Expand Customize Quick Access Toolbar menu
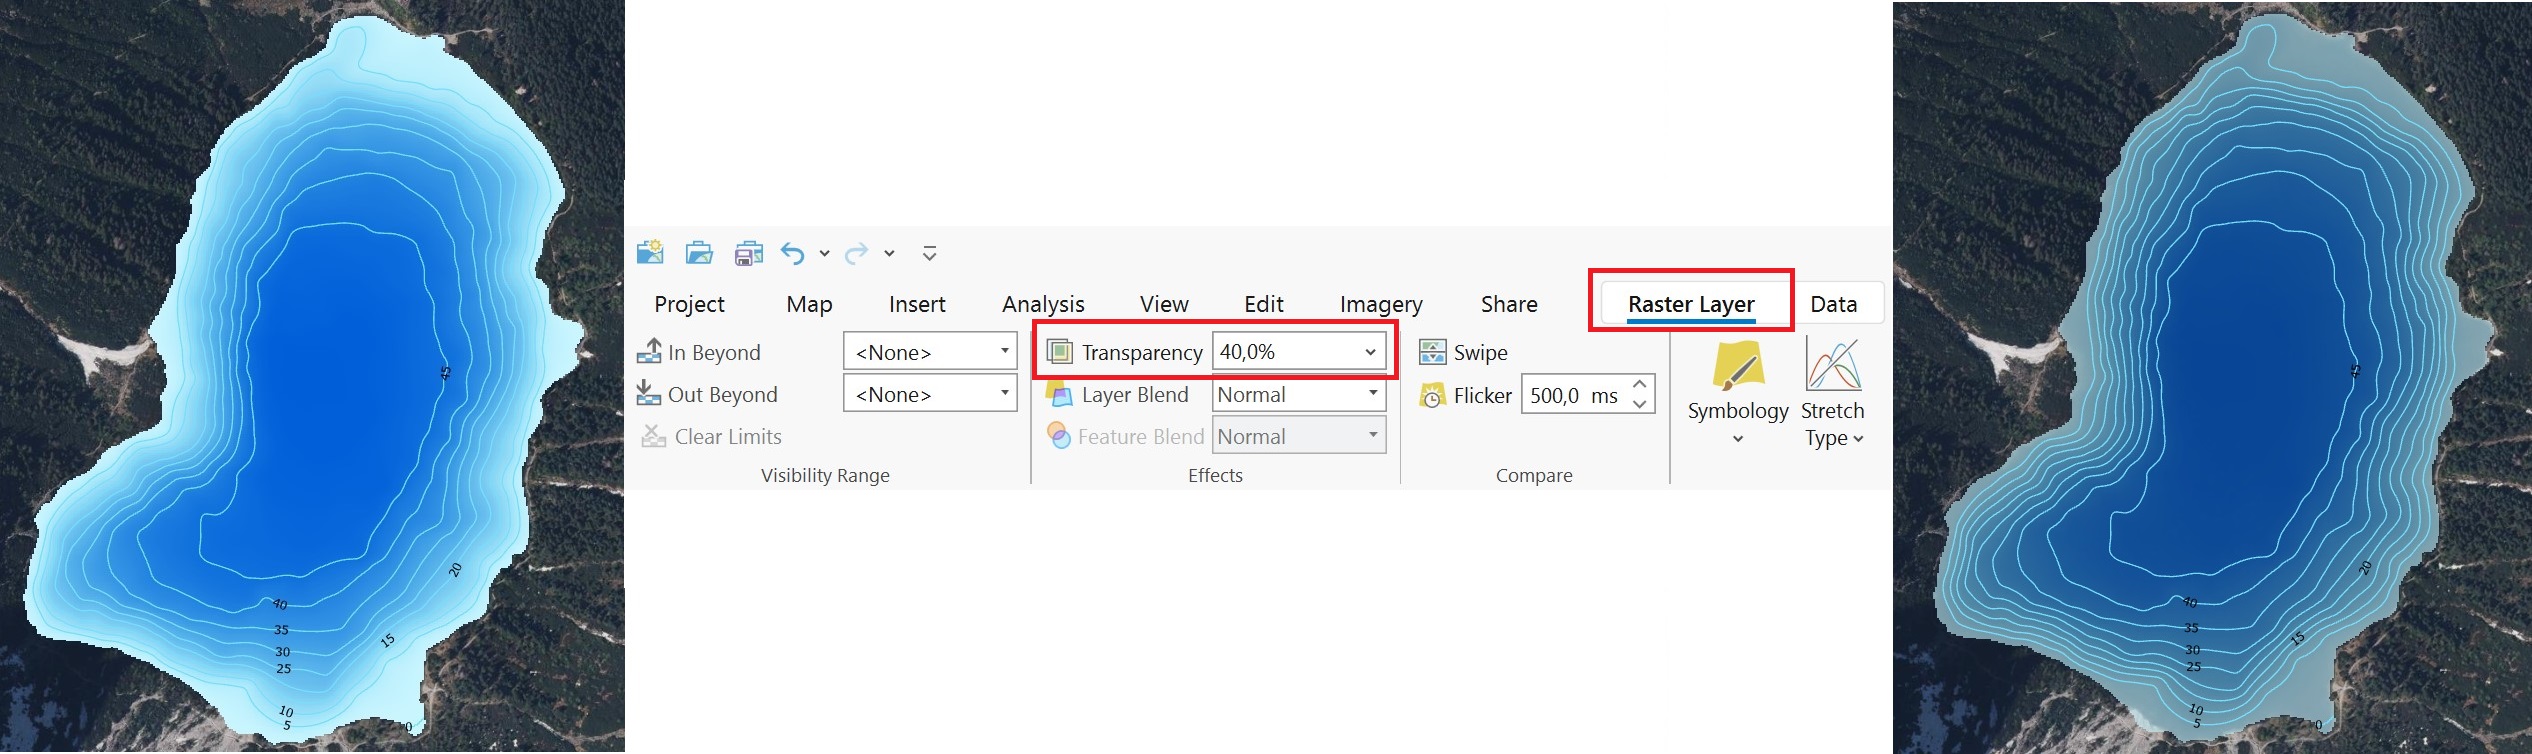The height and width of the screenshot is (754, 2532). 929,254
